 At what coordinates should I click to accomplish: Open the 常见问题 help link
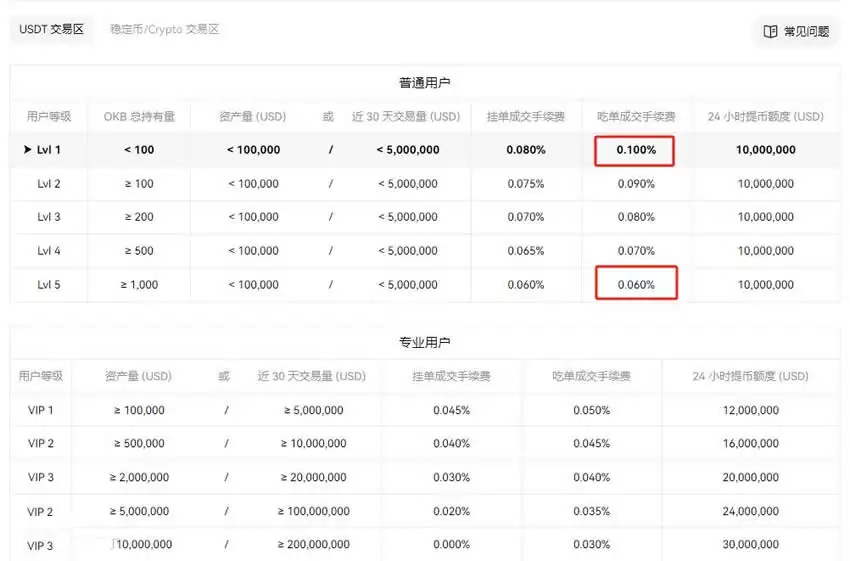(x=796, y=31)
